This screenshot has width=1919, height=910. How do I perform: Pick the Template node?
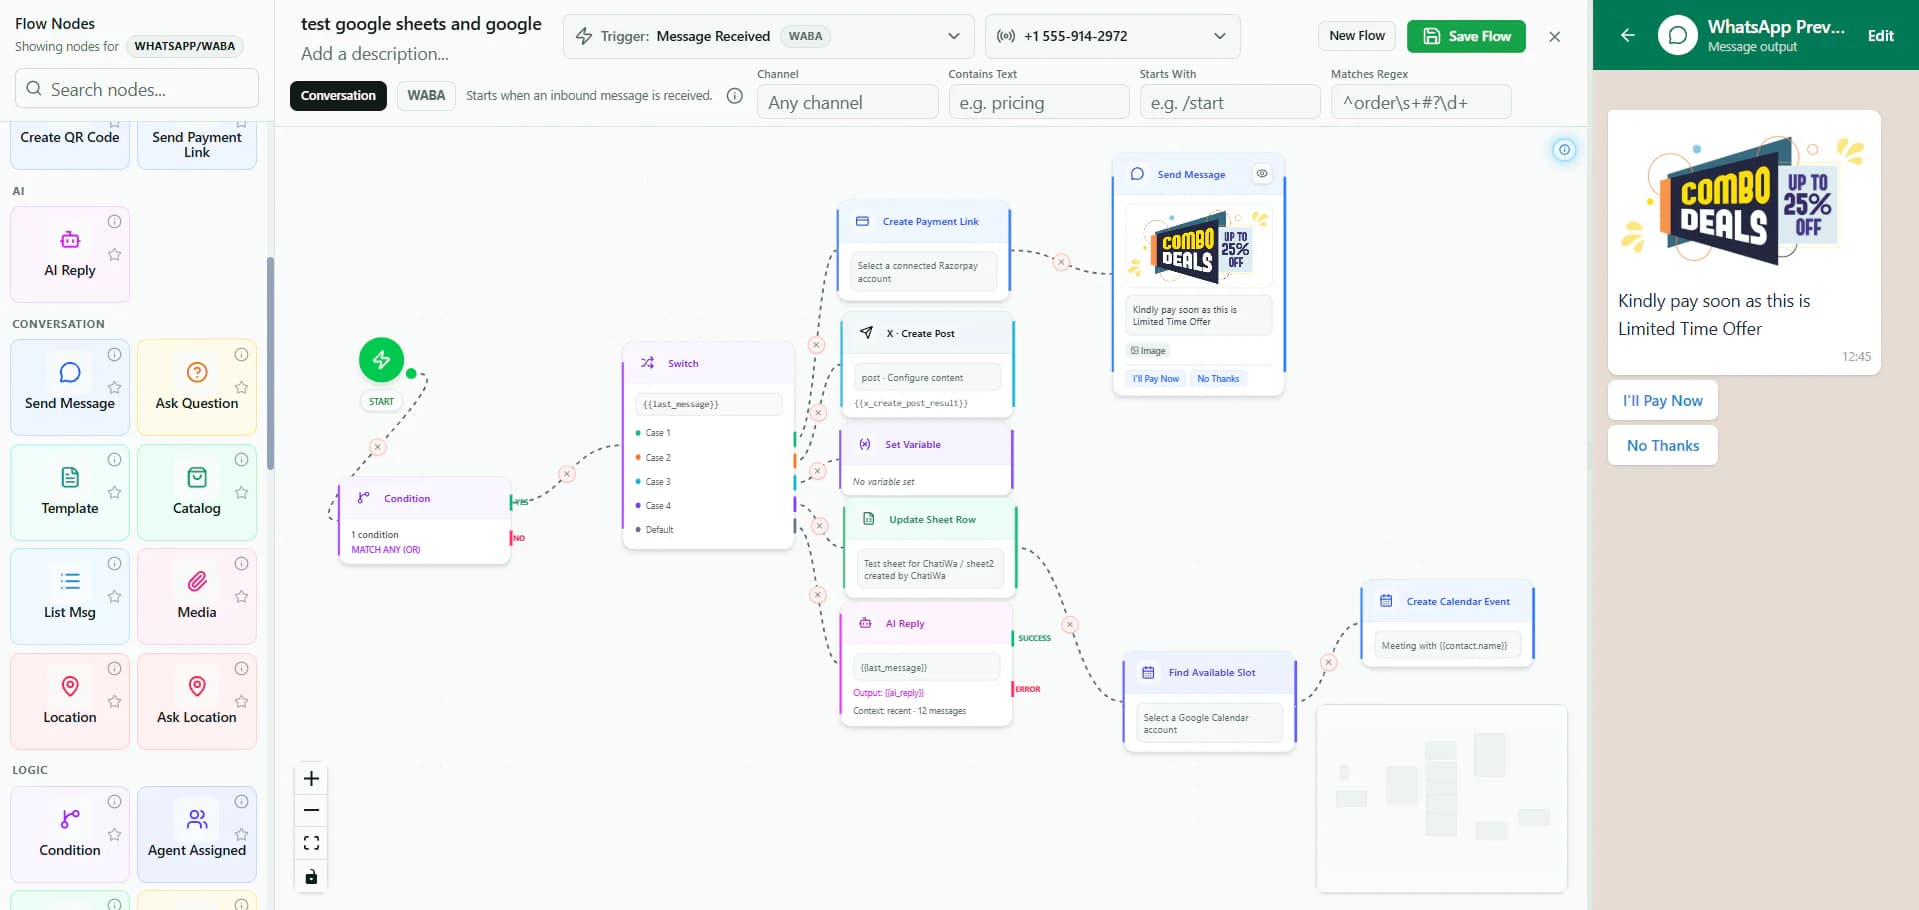point(70,492)
